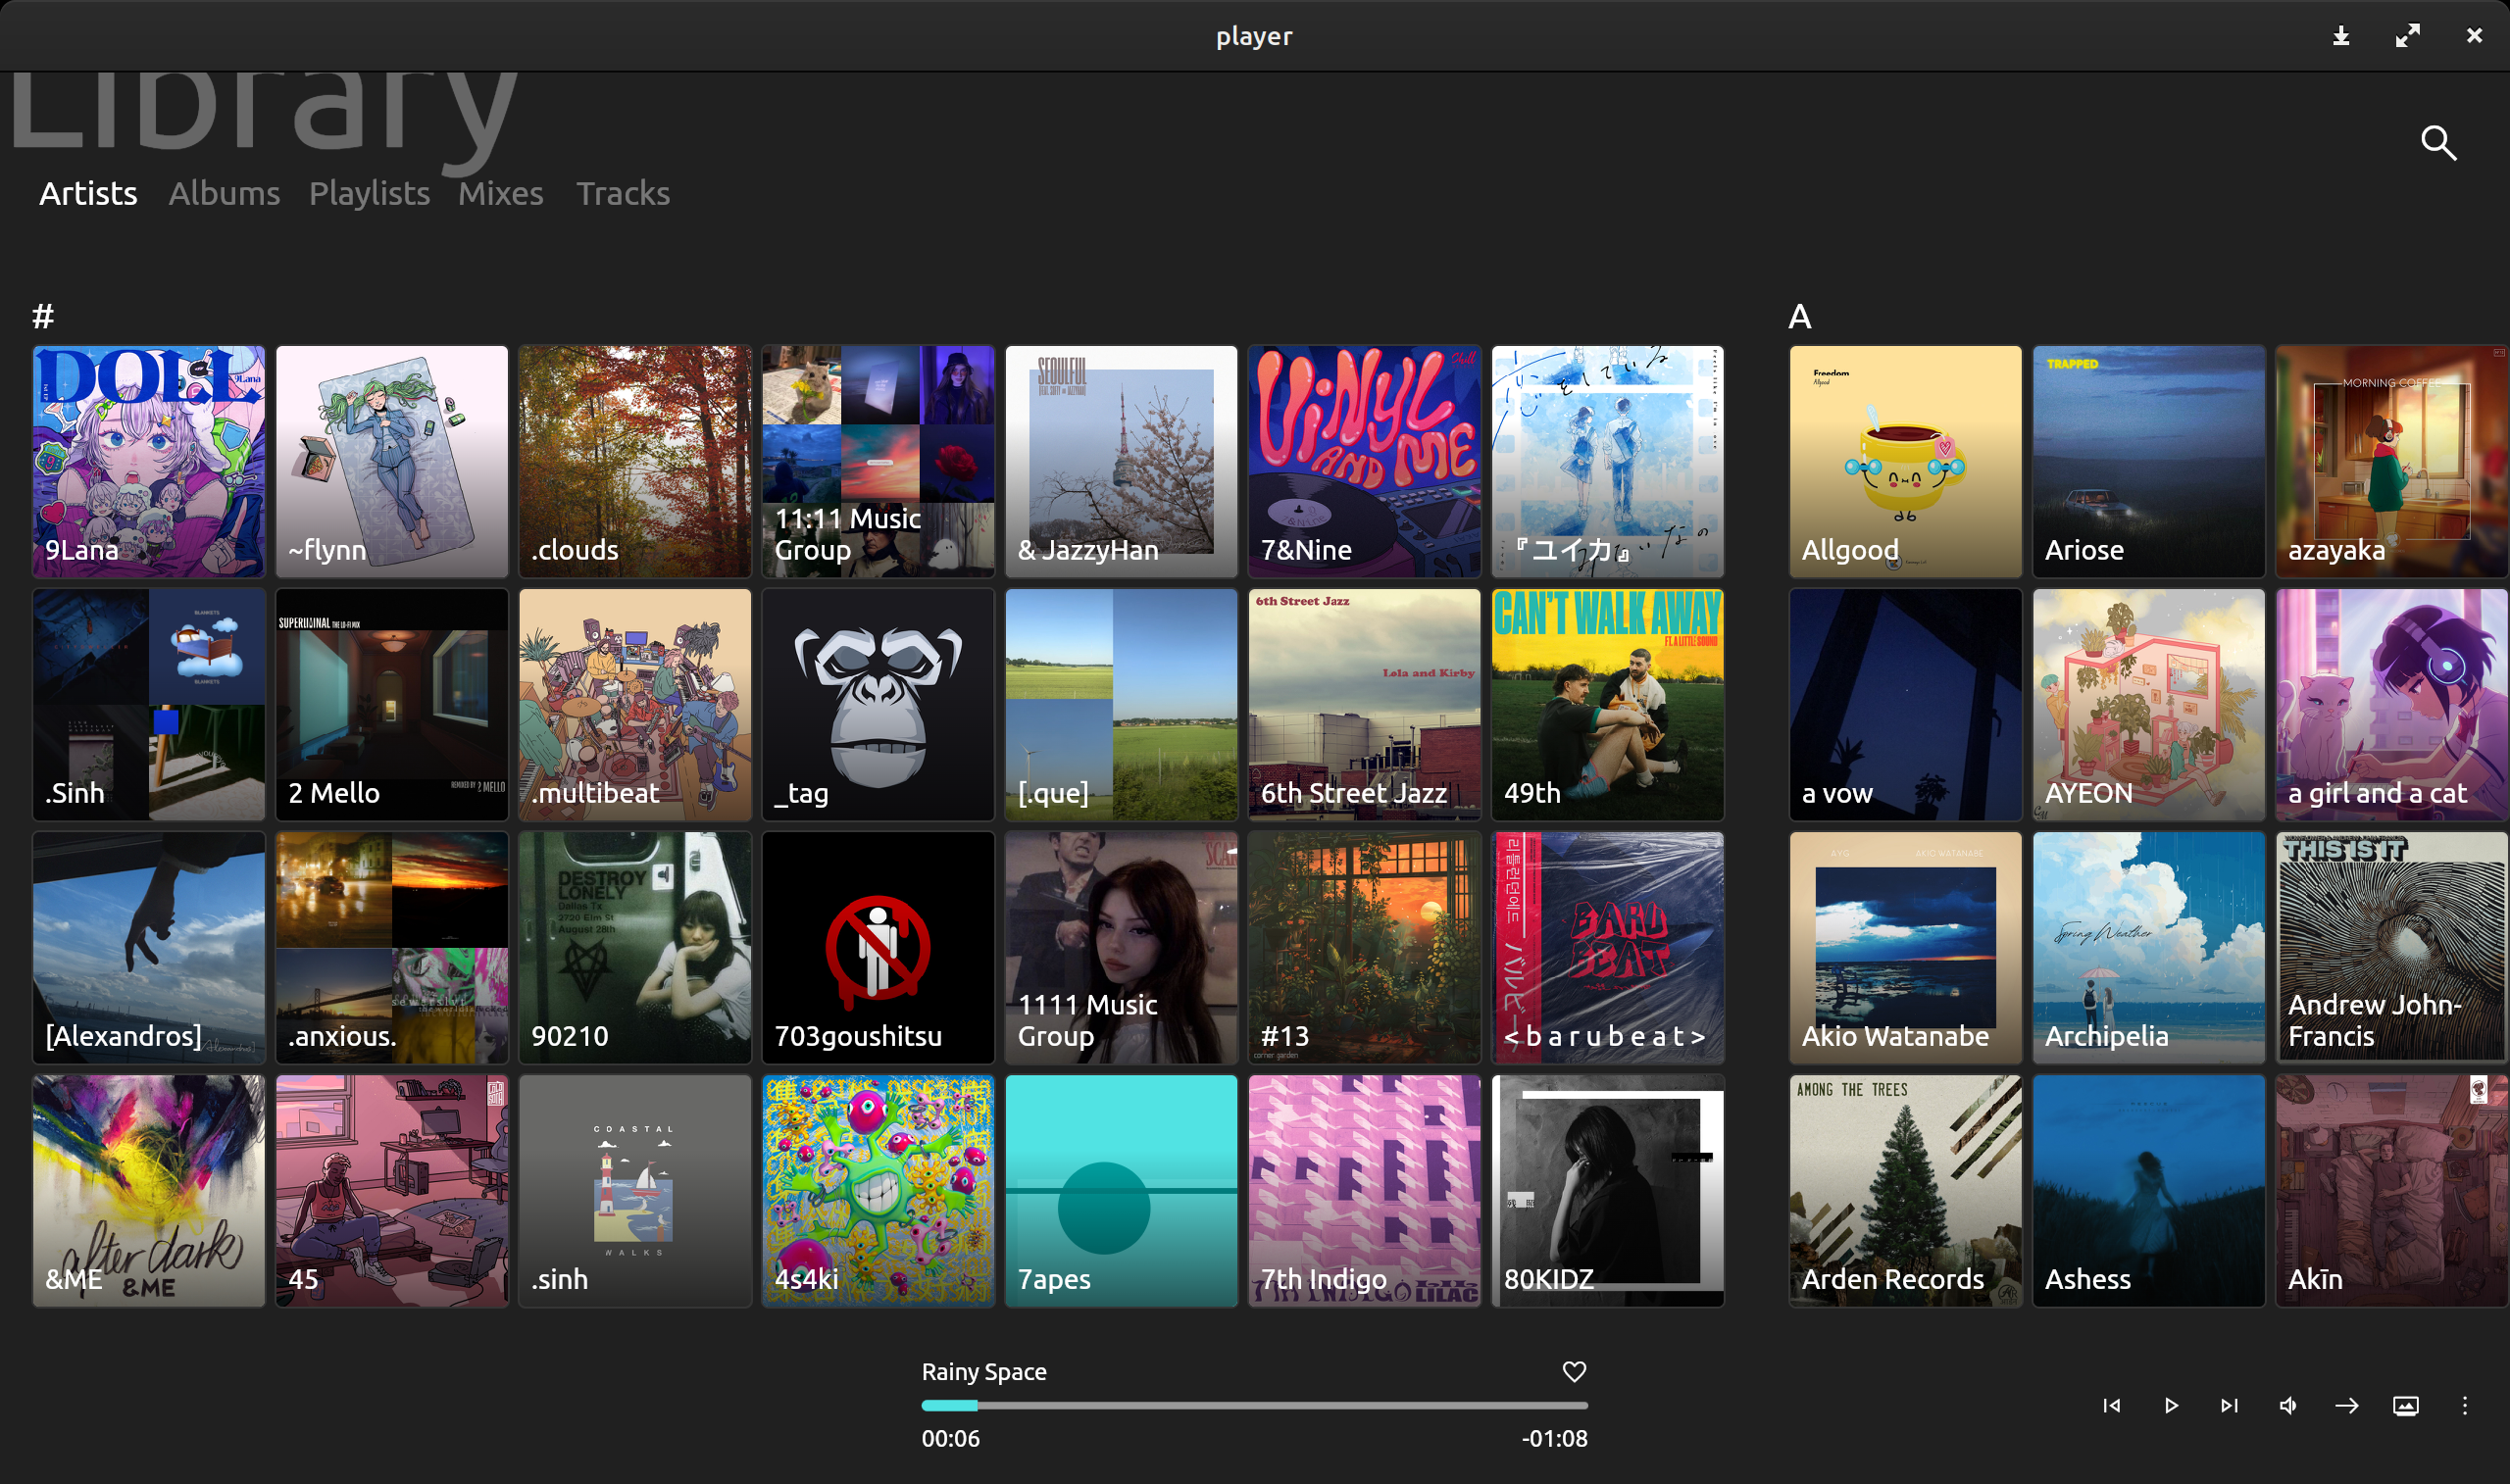Click the search magnifier icon
Image resolution: width=2510 pixels, height=1484 pixels.
point(2438,143)
